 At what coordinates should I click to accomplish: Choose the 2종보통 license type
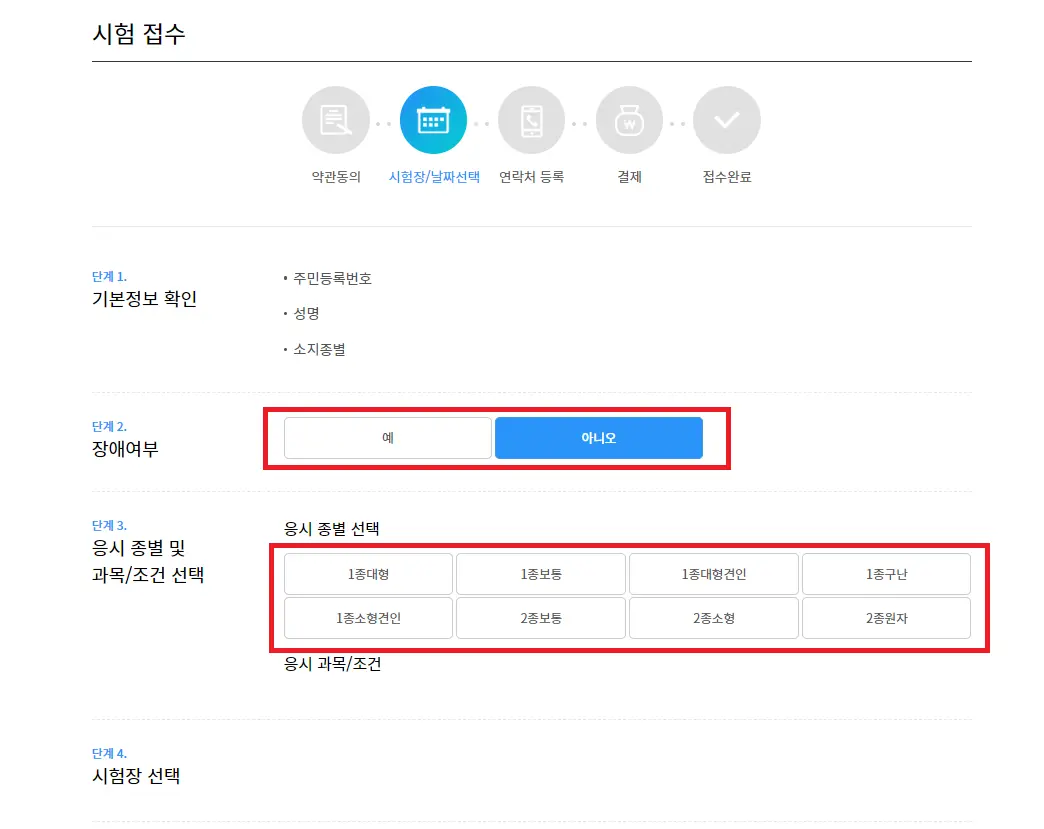[540, 617]
